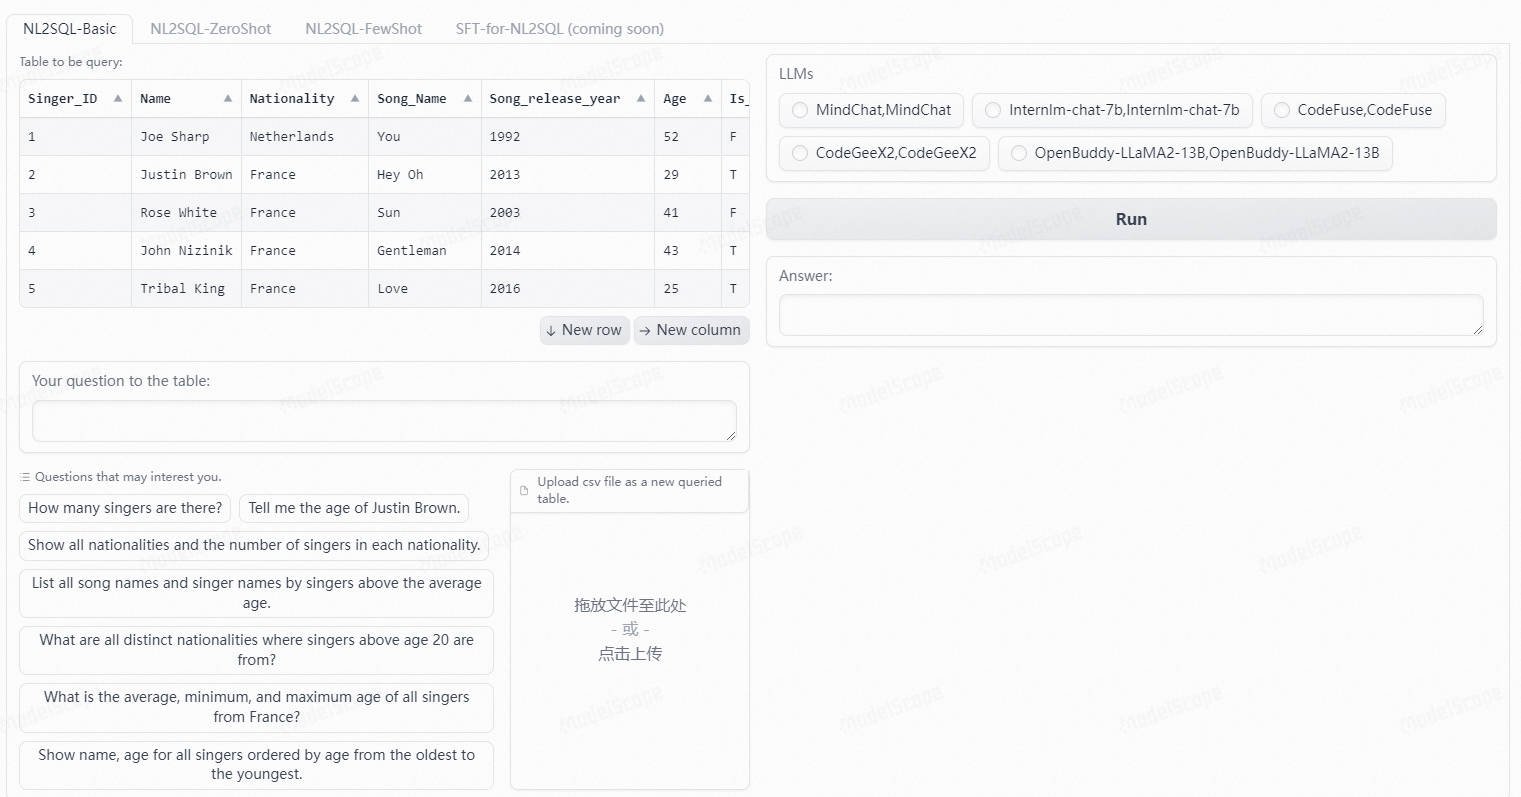The image size is (1521, 797).
Task: Sort by Song_release_year column arrow
Action: click(641, 98)
